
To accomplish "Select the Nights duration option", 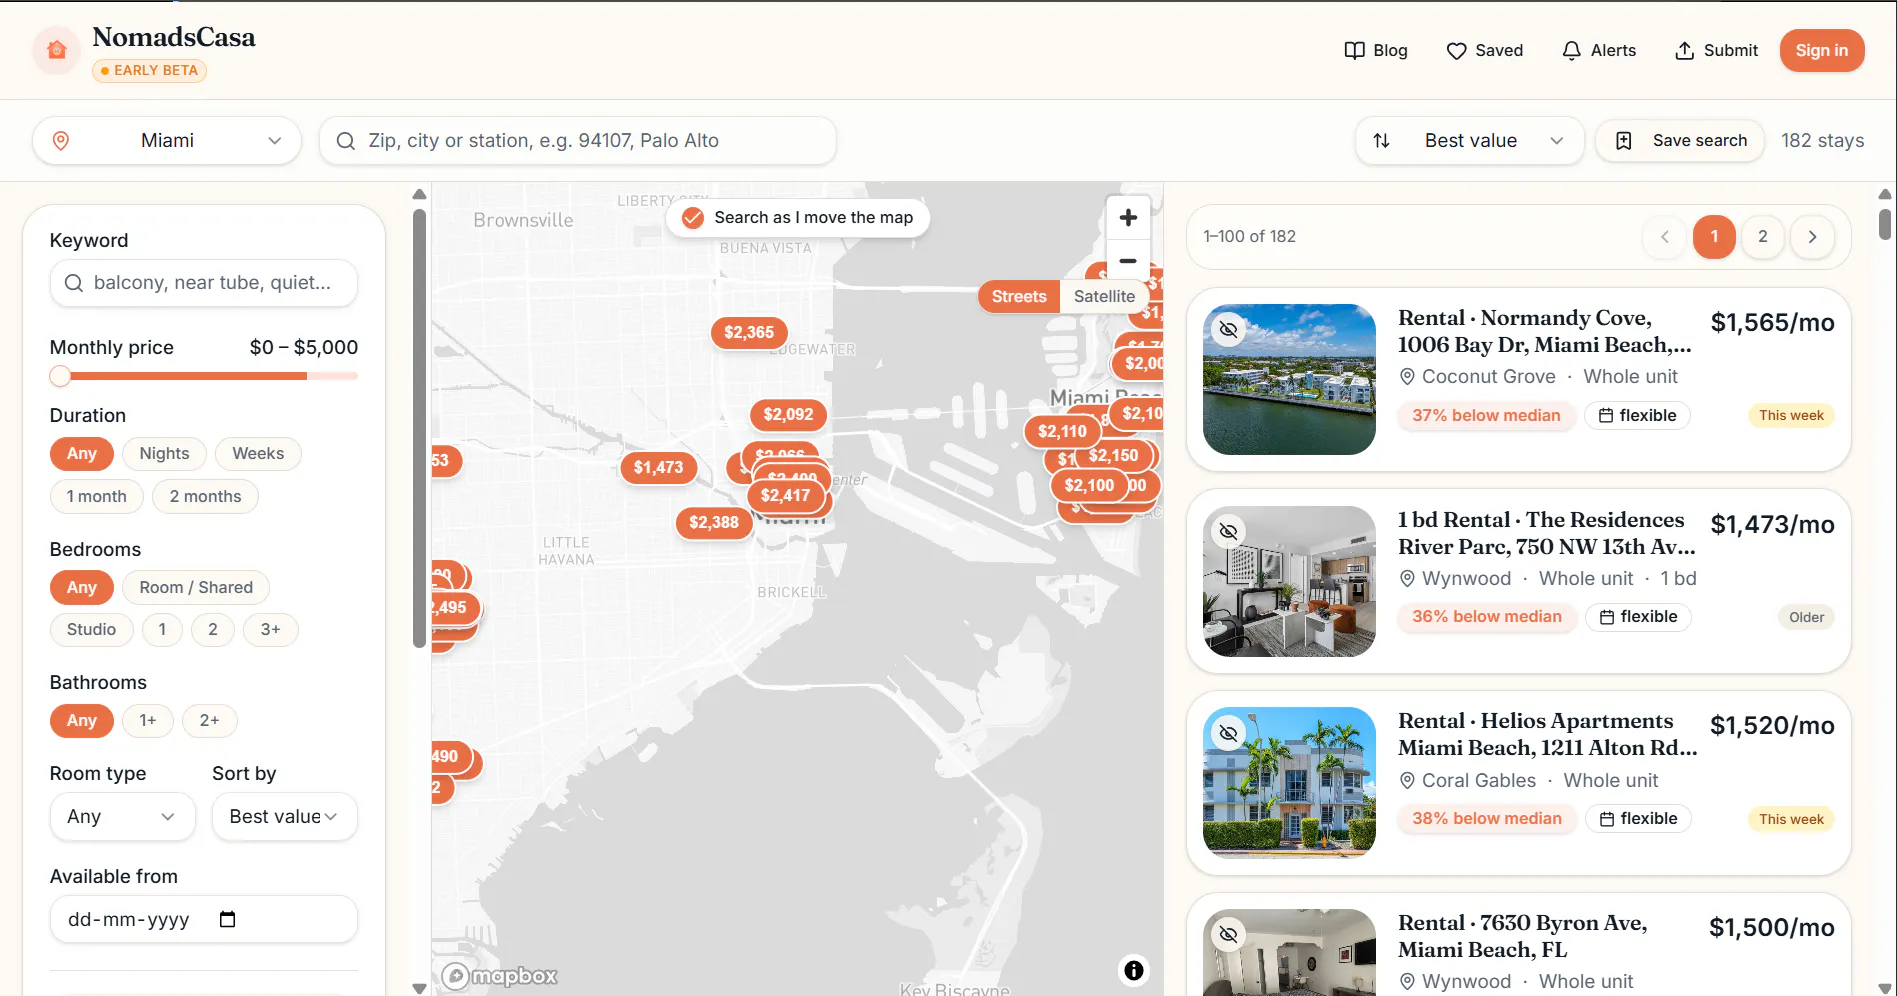I will pos(164,454).
